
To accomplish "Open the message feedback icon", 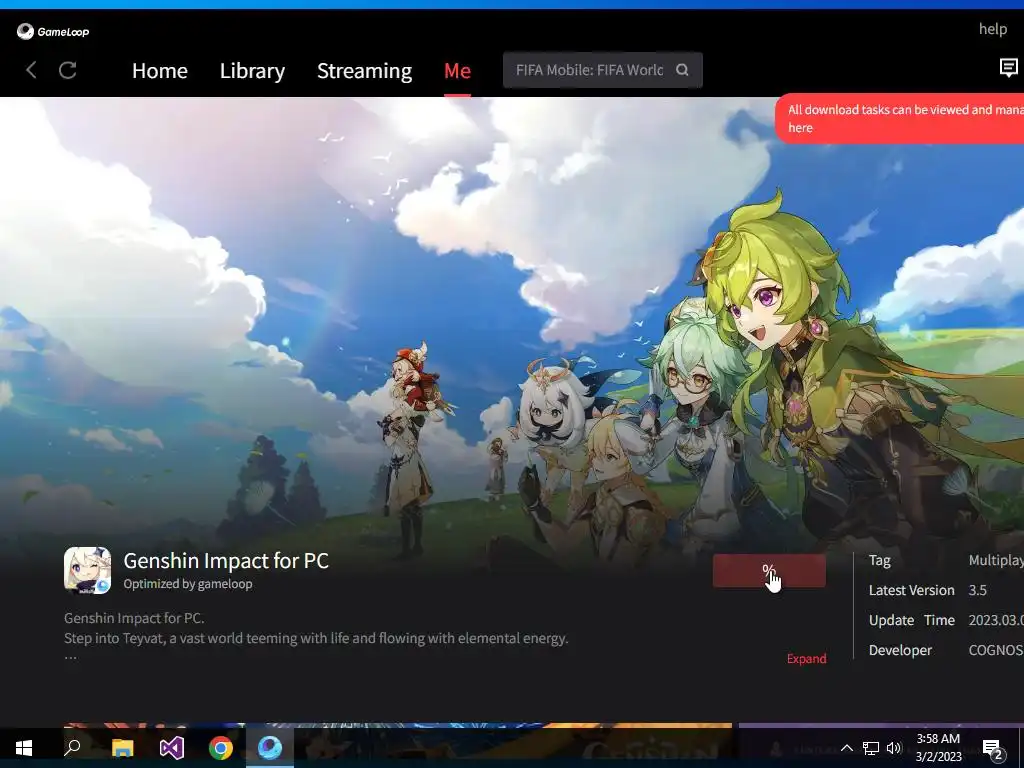I will (1008, 67).
